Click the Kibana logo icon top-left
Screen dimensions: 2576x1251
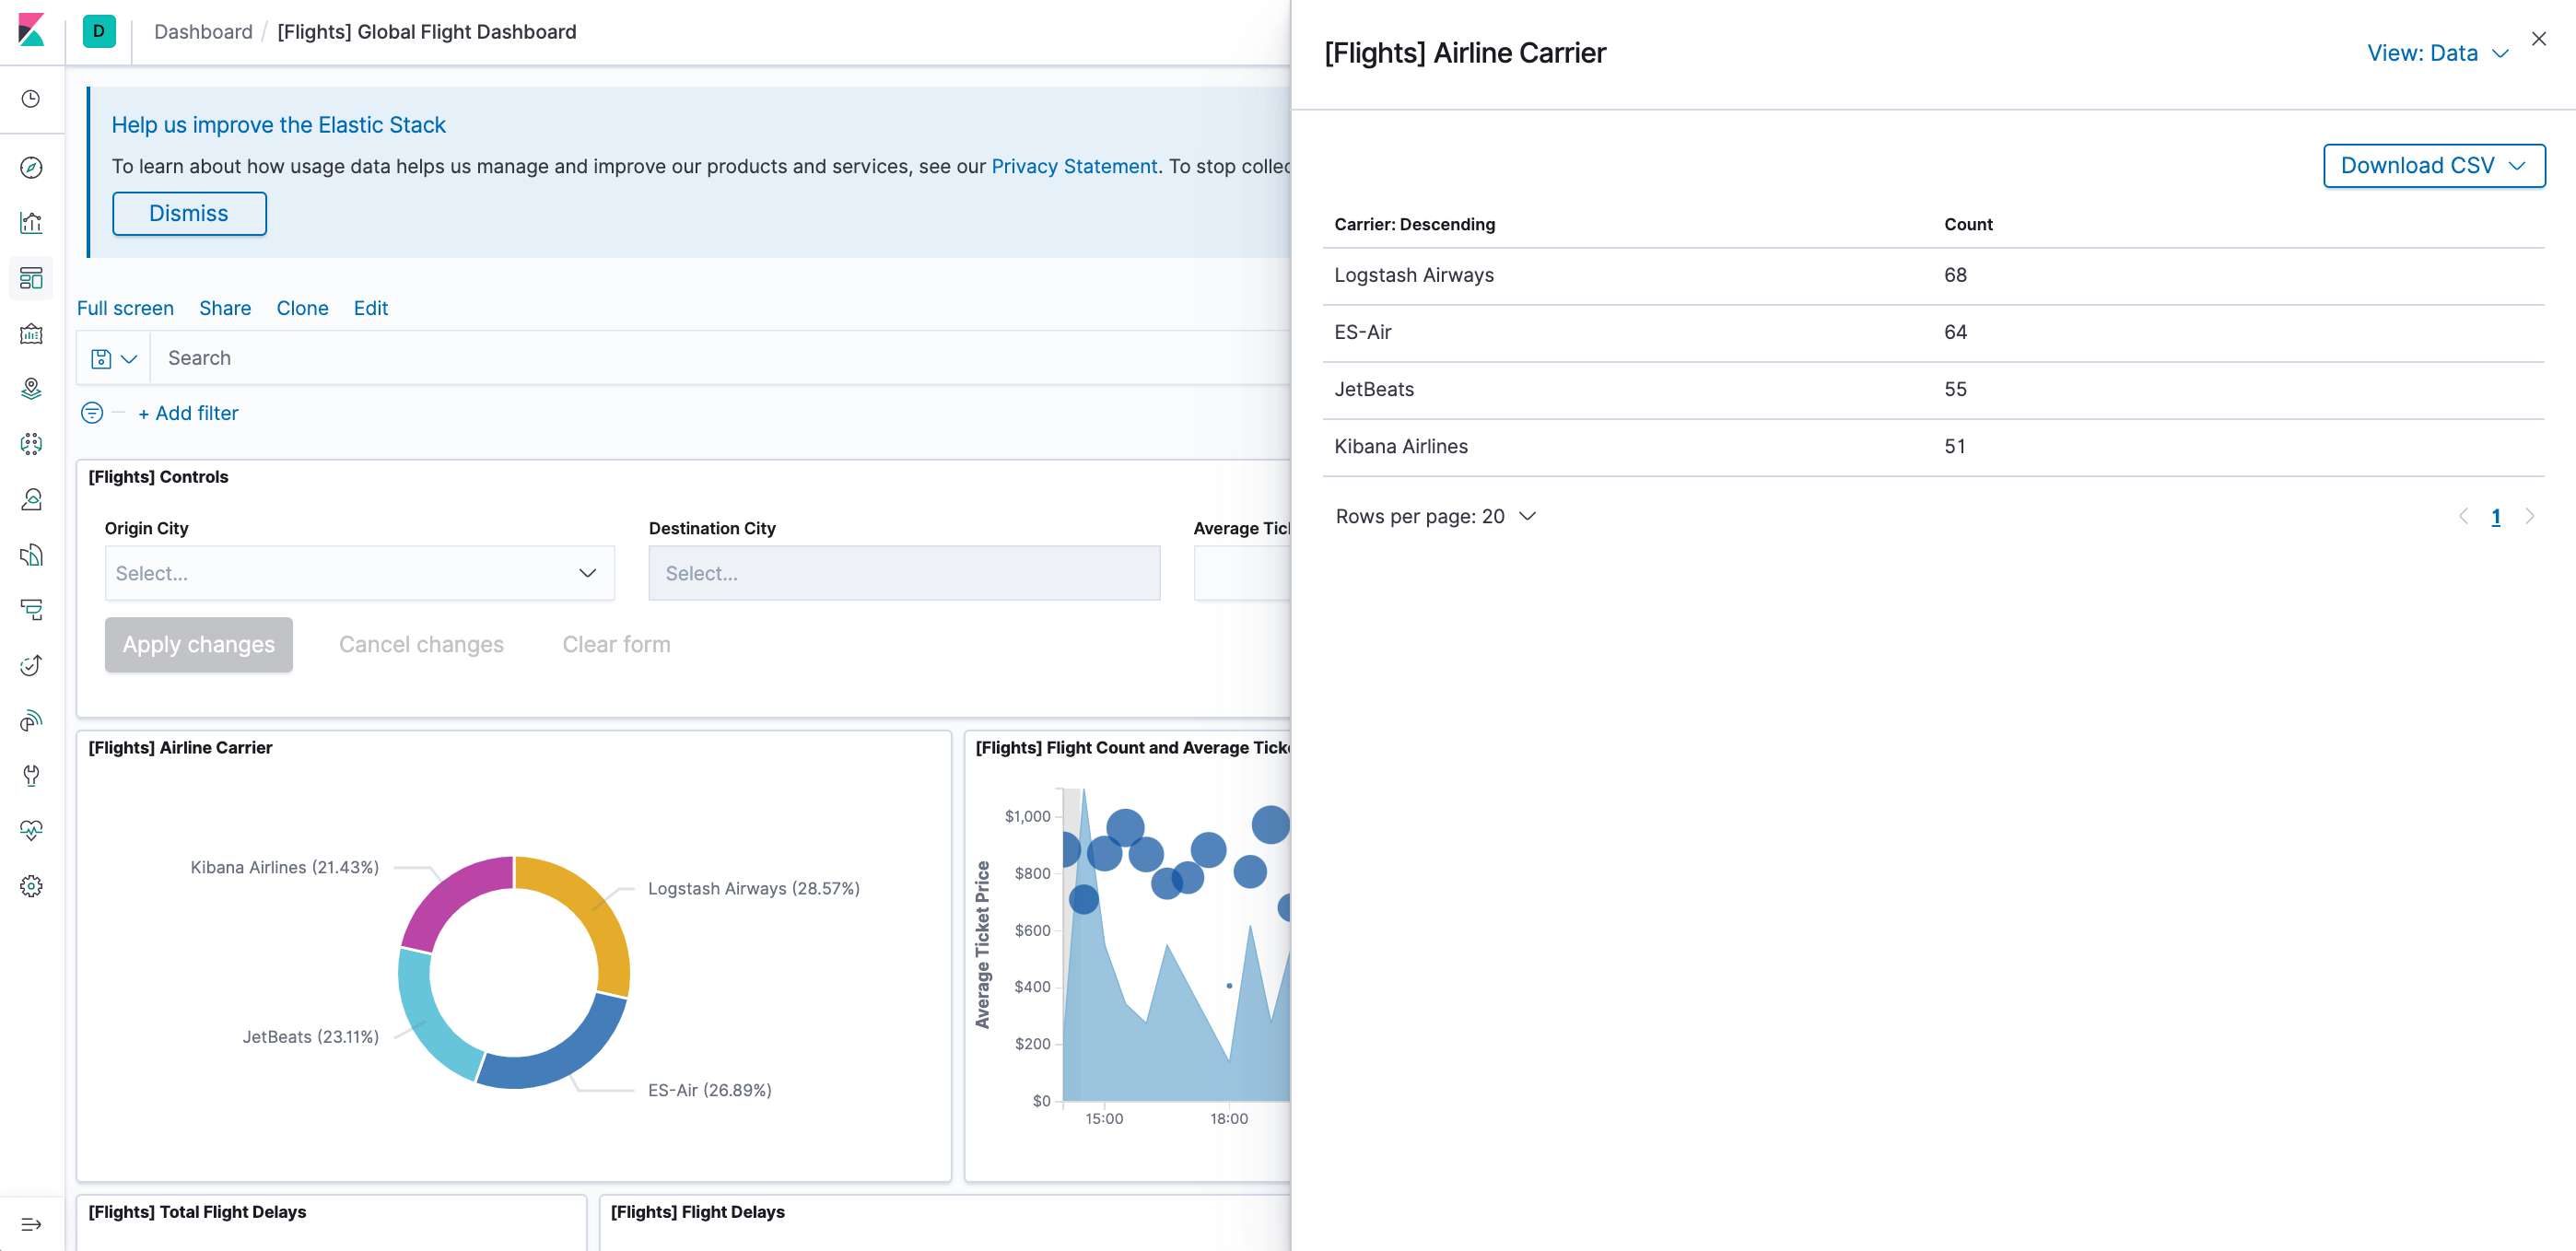coord(31,29)
